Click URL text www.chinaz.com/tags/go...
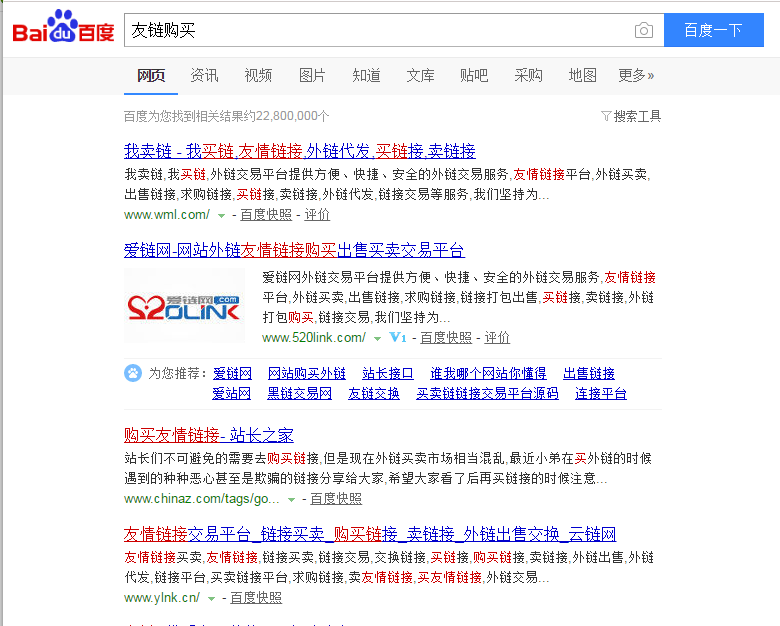 tap(202, 499)
